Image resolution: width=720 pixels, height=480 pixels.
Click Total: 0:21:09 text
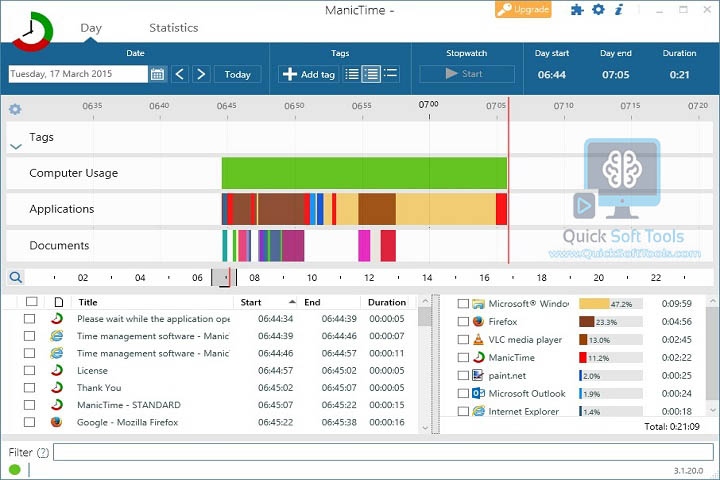tap(672, 427)
